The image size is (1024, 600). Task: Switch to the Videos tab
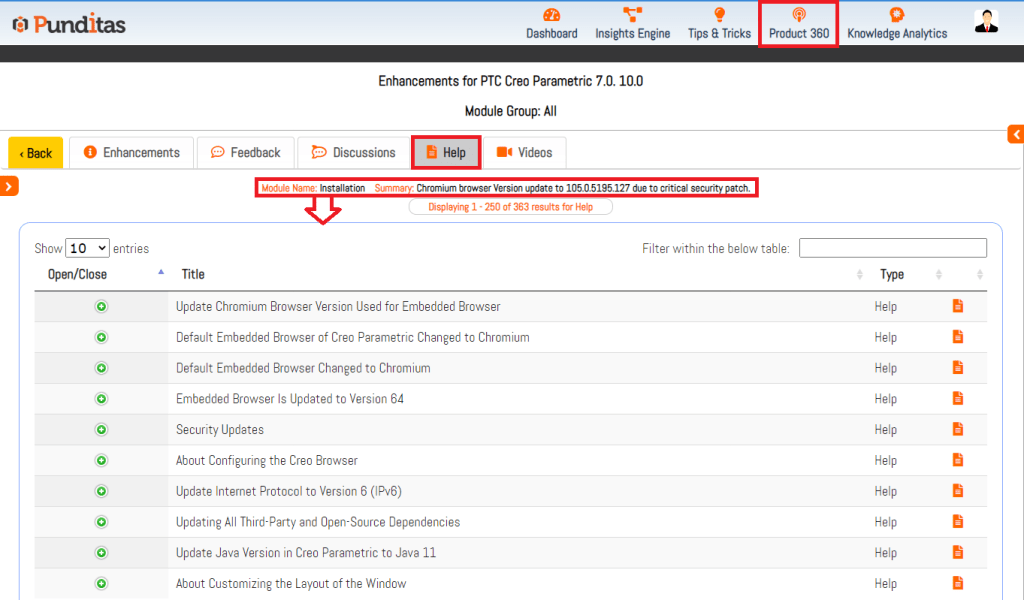tap(524, 153)
